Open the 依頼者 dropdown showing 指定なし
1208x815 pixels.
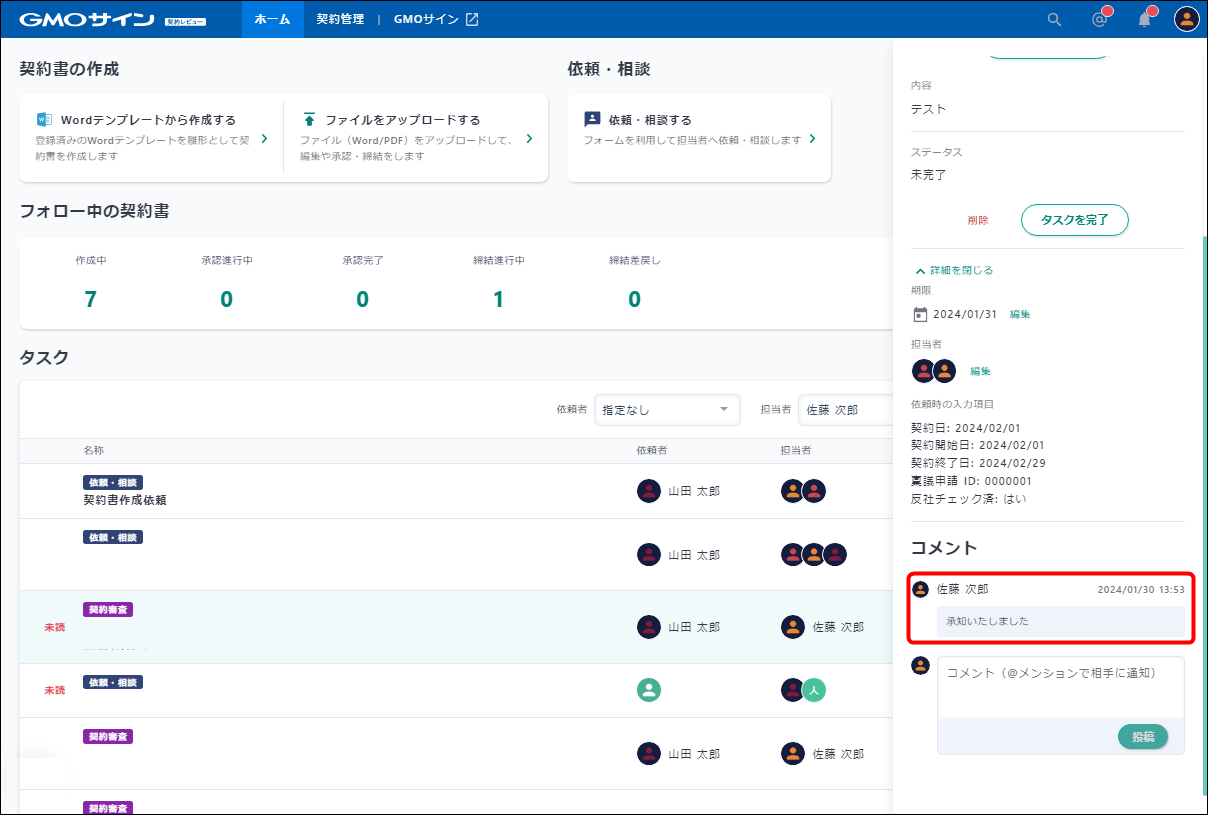667,409
